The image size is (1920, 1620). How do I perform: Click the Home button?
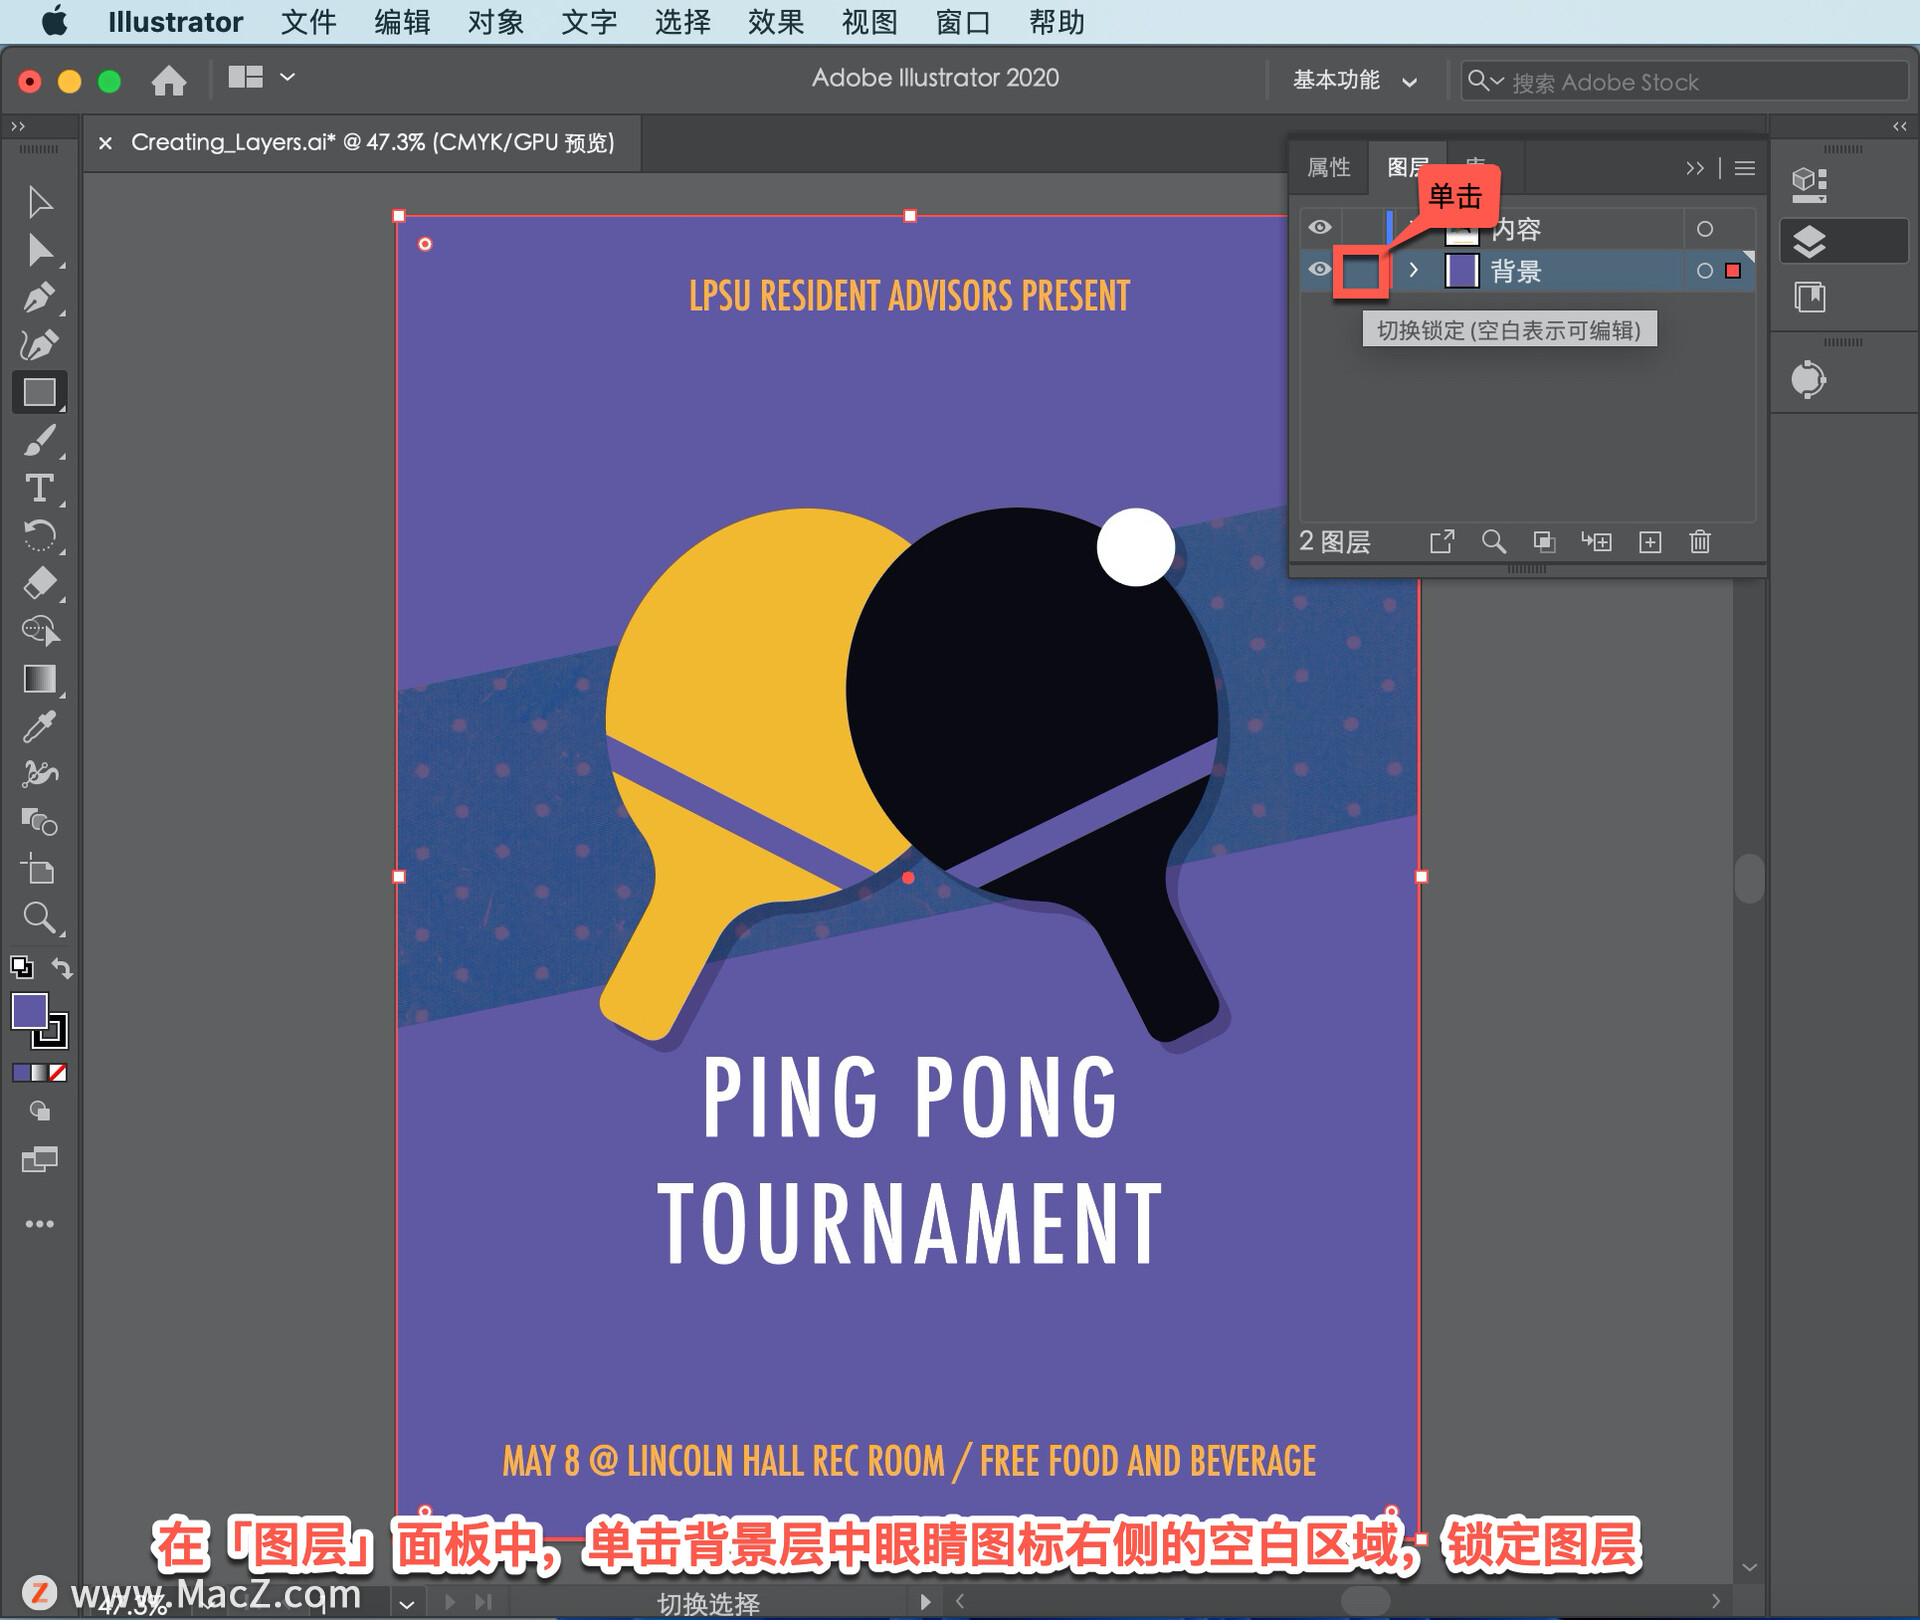click(x=168, y=80)
